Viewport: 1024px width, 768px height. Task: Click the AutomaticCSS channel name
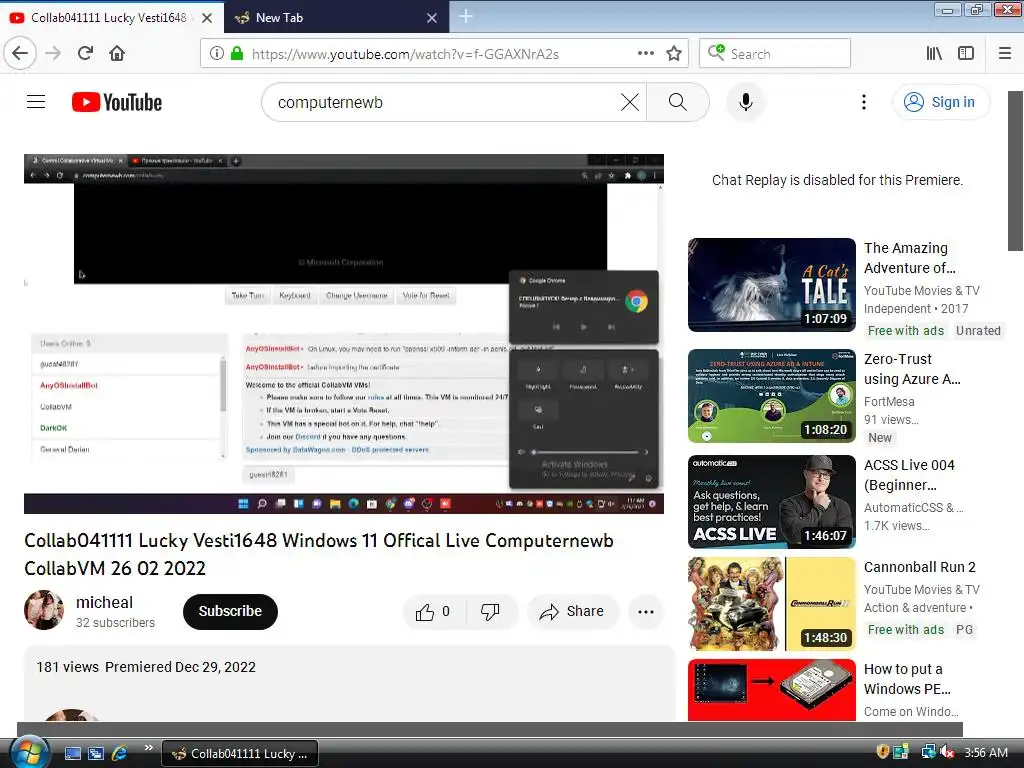913,507
